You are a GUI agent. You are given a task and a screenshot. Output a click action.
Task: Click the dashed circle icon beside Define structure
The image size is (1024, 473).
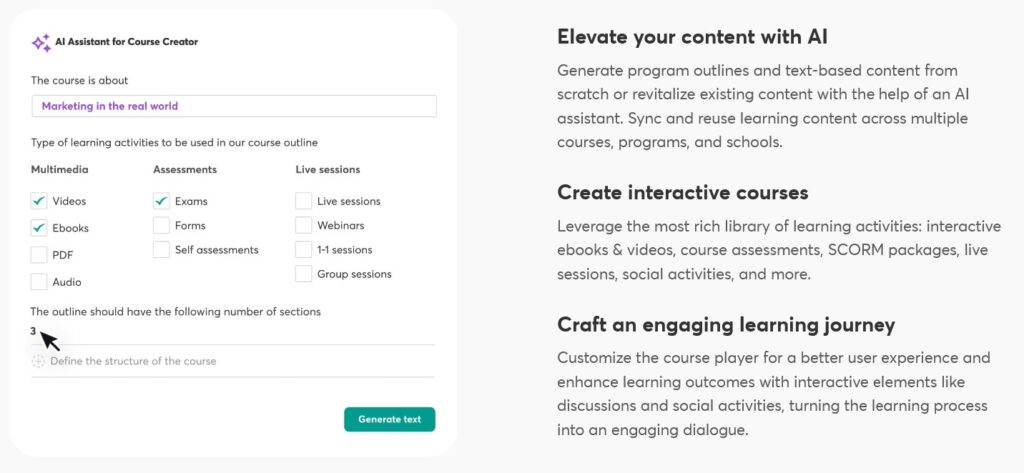tap(39, 361)
